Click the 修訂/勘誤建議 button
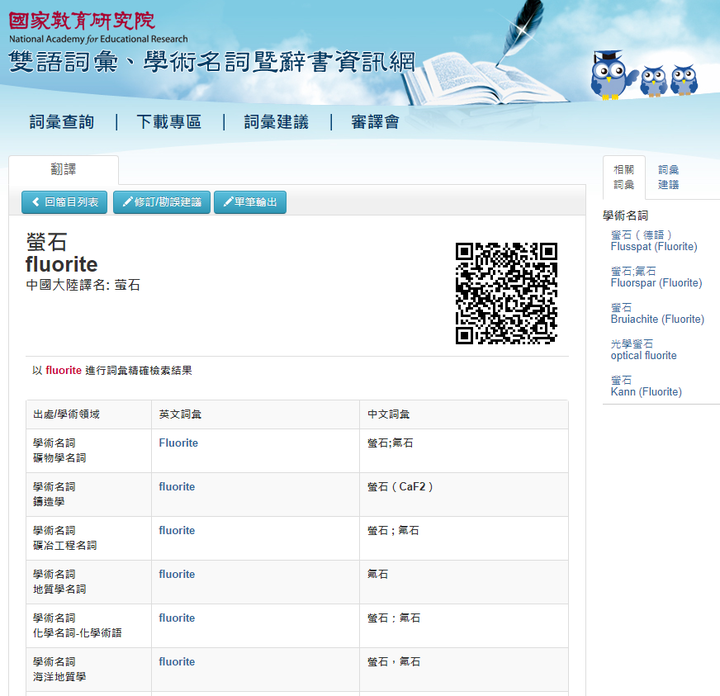 (x=162, y=202)
